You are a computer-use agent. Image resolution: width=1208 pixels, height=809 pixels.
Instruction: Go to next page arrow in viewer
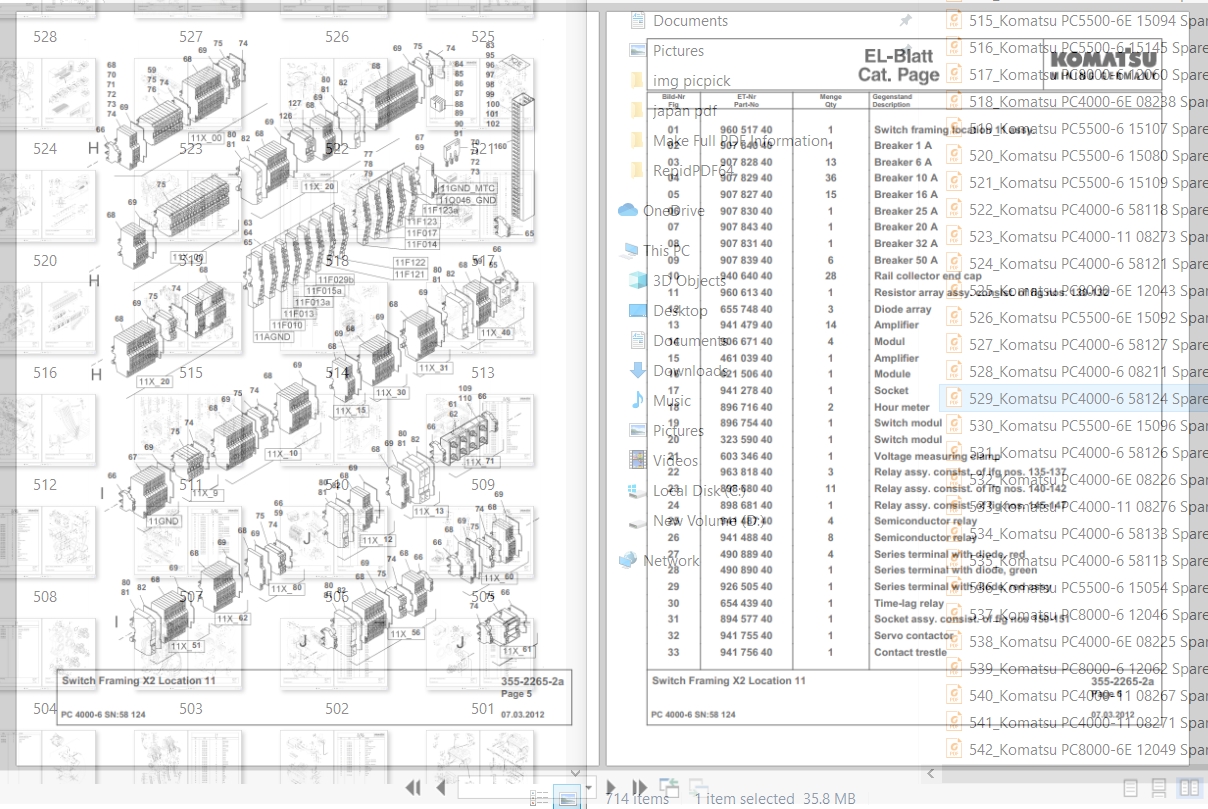coord(611,788)
